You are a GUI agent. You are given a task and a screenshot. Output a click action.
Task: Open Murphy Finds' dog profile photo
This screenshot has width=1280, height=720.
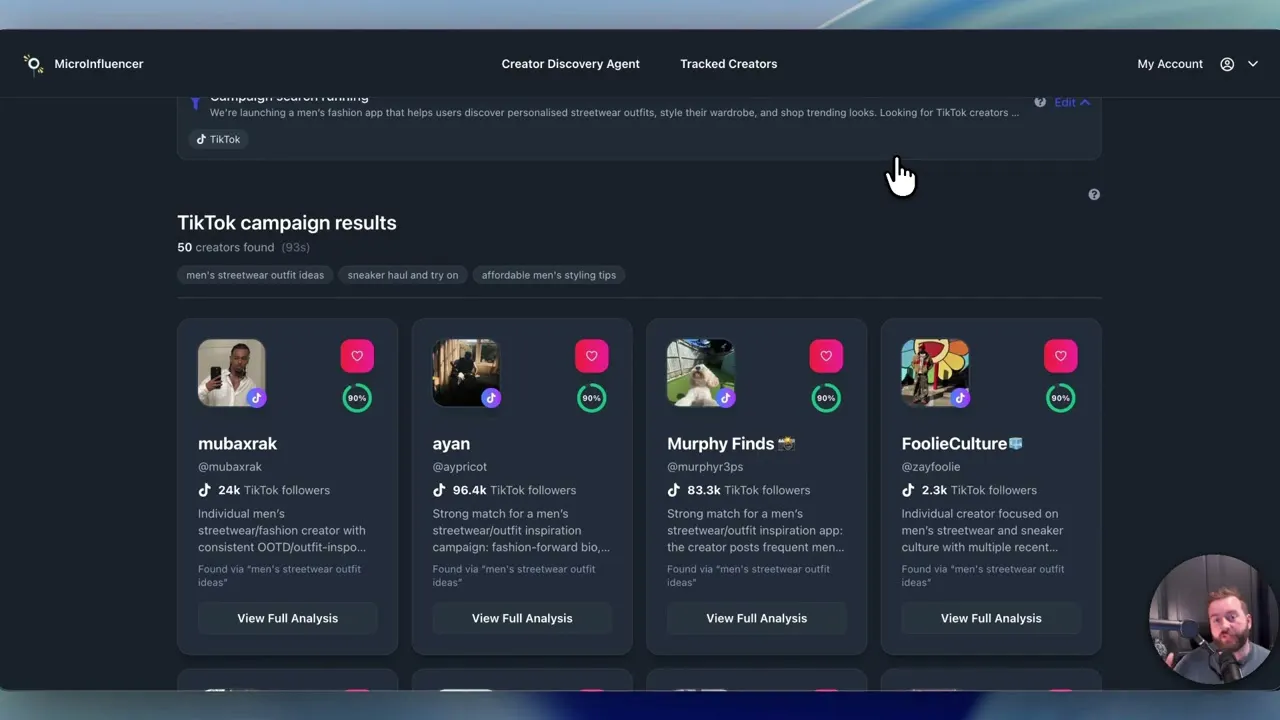pyautogui.click(x=700, y=372)
